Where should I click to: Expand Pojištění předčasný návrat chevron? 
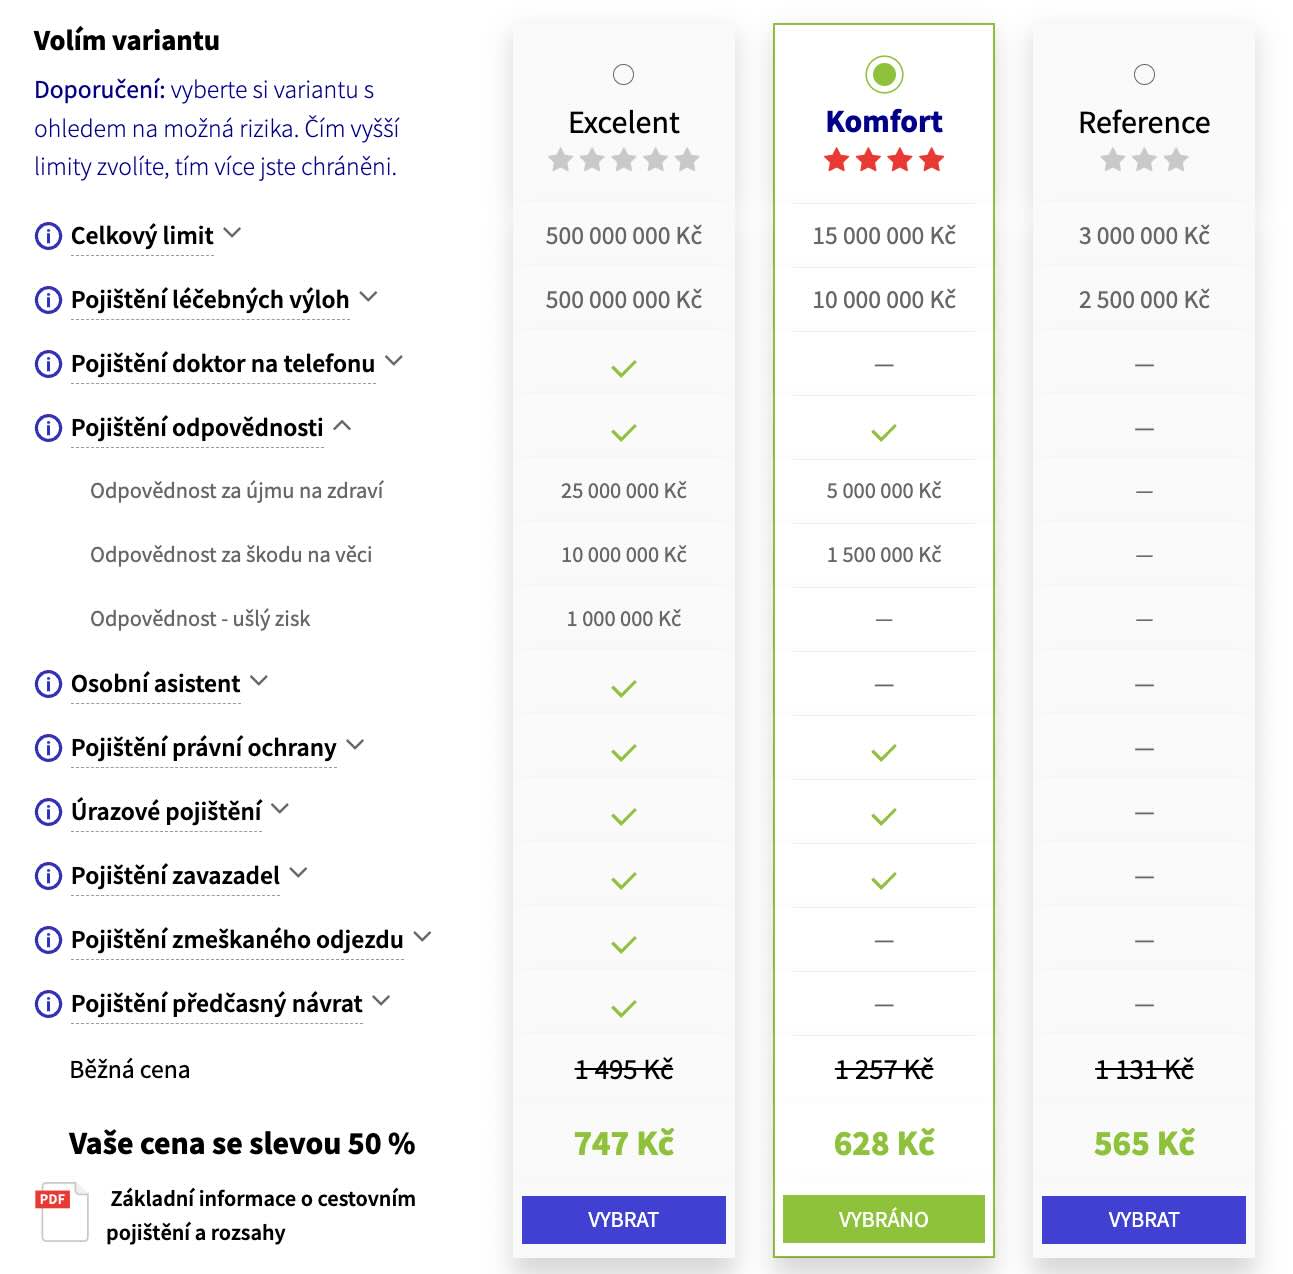coord(381,1001)
